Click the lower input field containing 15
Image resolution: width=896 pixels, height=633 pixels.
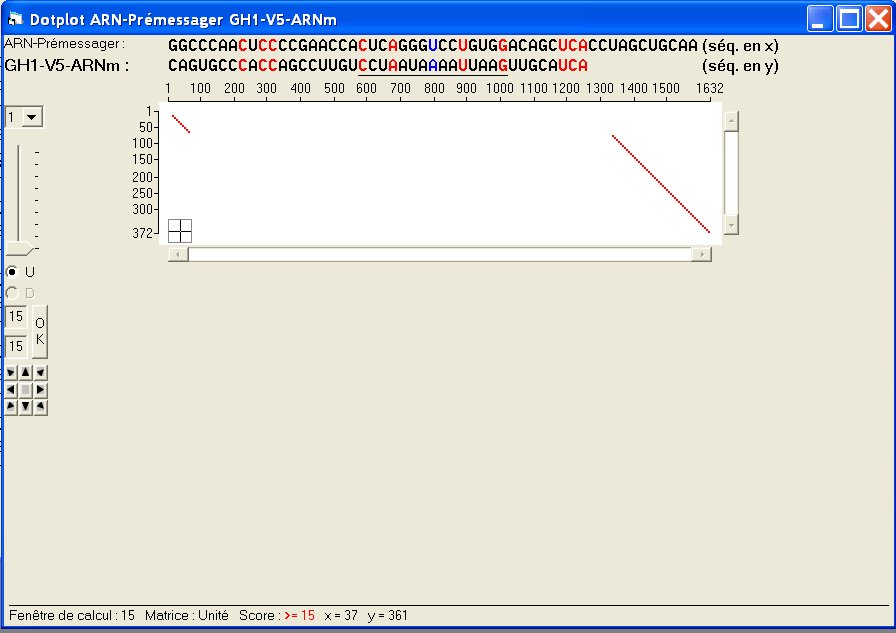[x=16, y=346]
